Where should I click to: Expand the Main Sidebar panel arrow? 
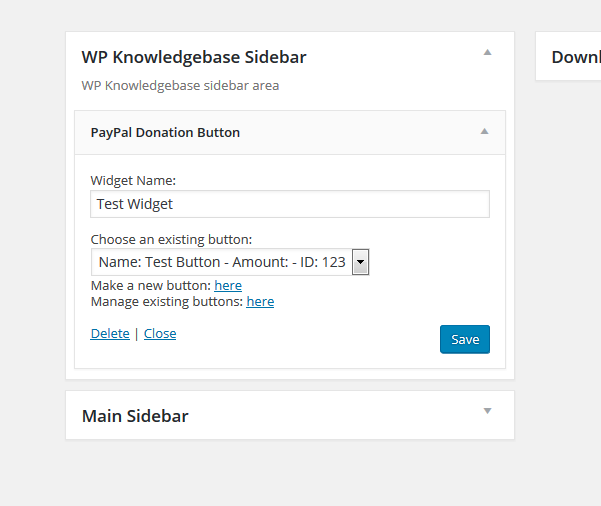[x=487, y=411]
